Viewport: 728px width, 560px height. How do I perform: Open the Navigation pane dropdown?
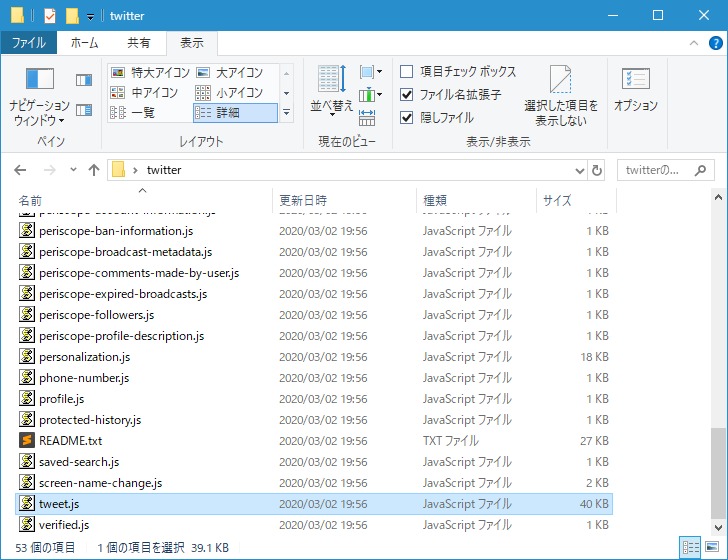pos(39,95)
